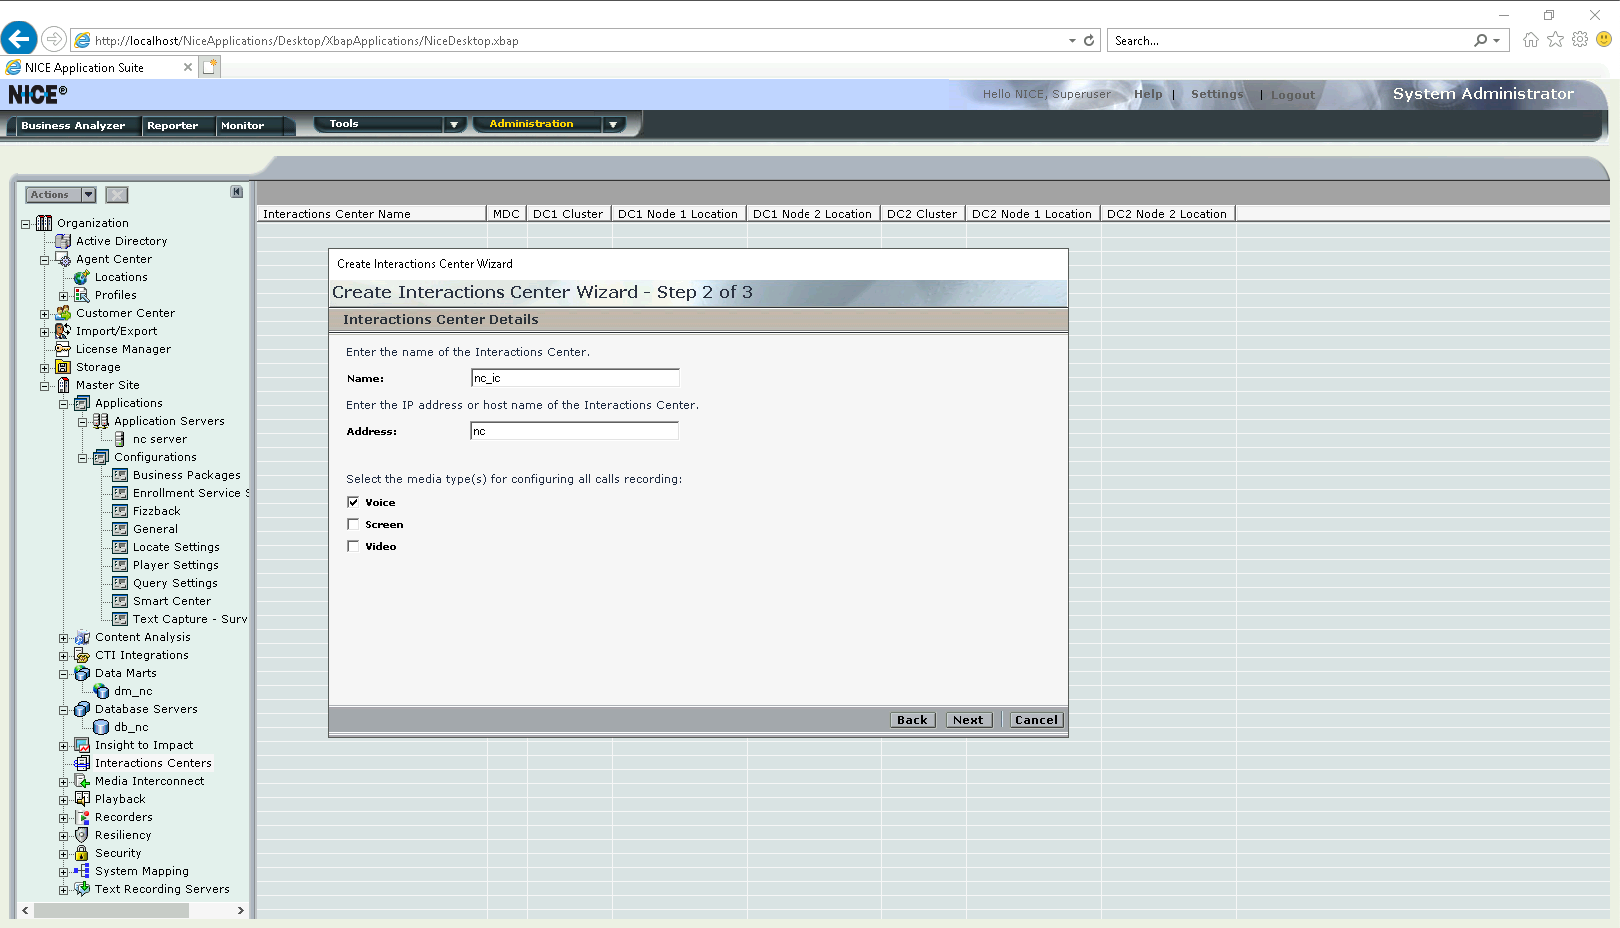1620x928 pixels.
Task: Click the System Mapping icon
Action: coord(82,871)
